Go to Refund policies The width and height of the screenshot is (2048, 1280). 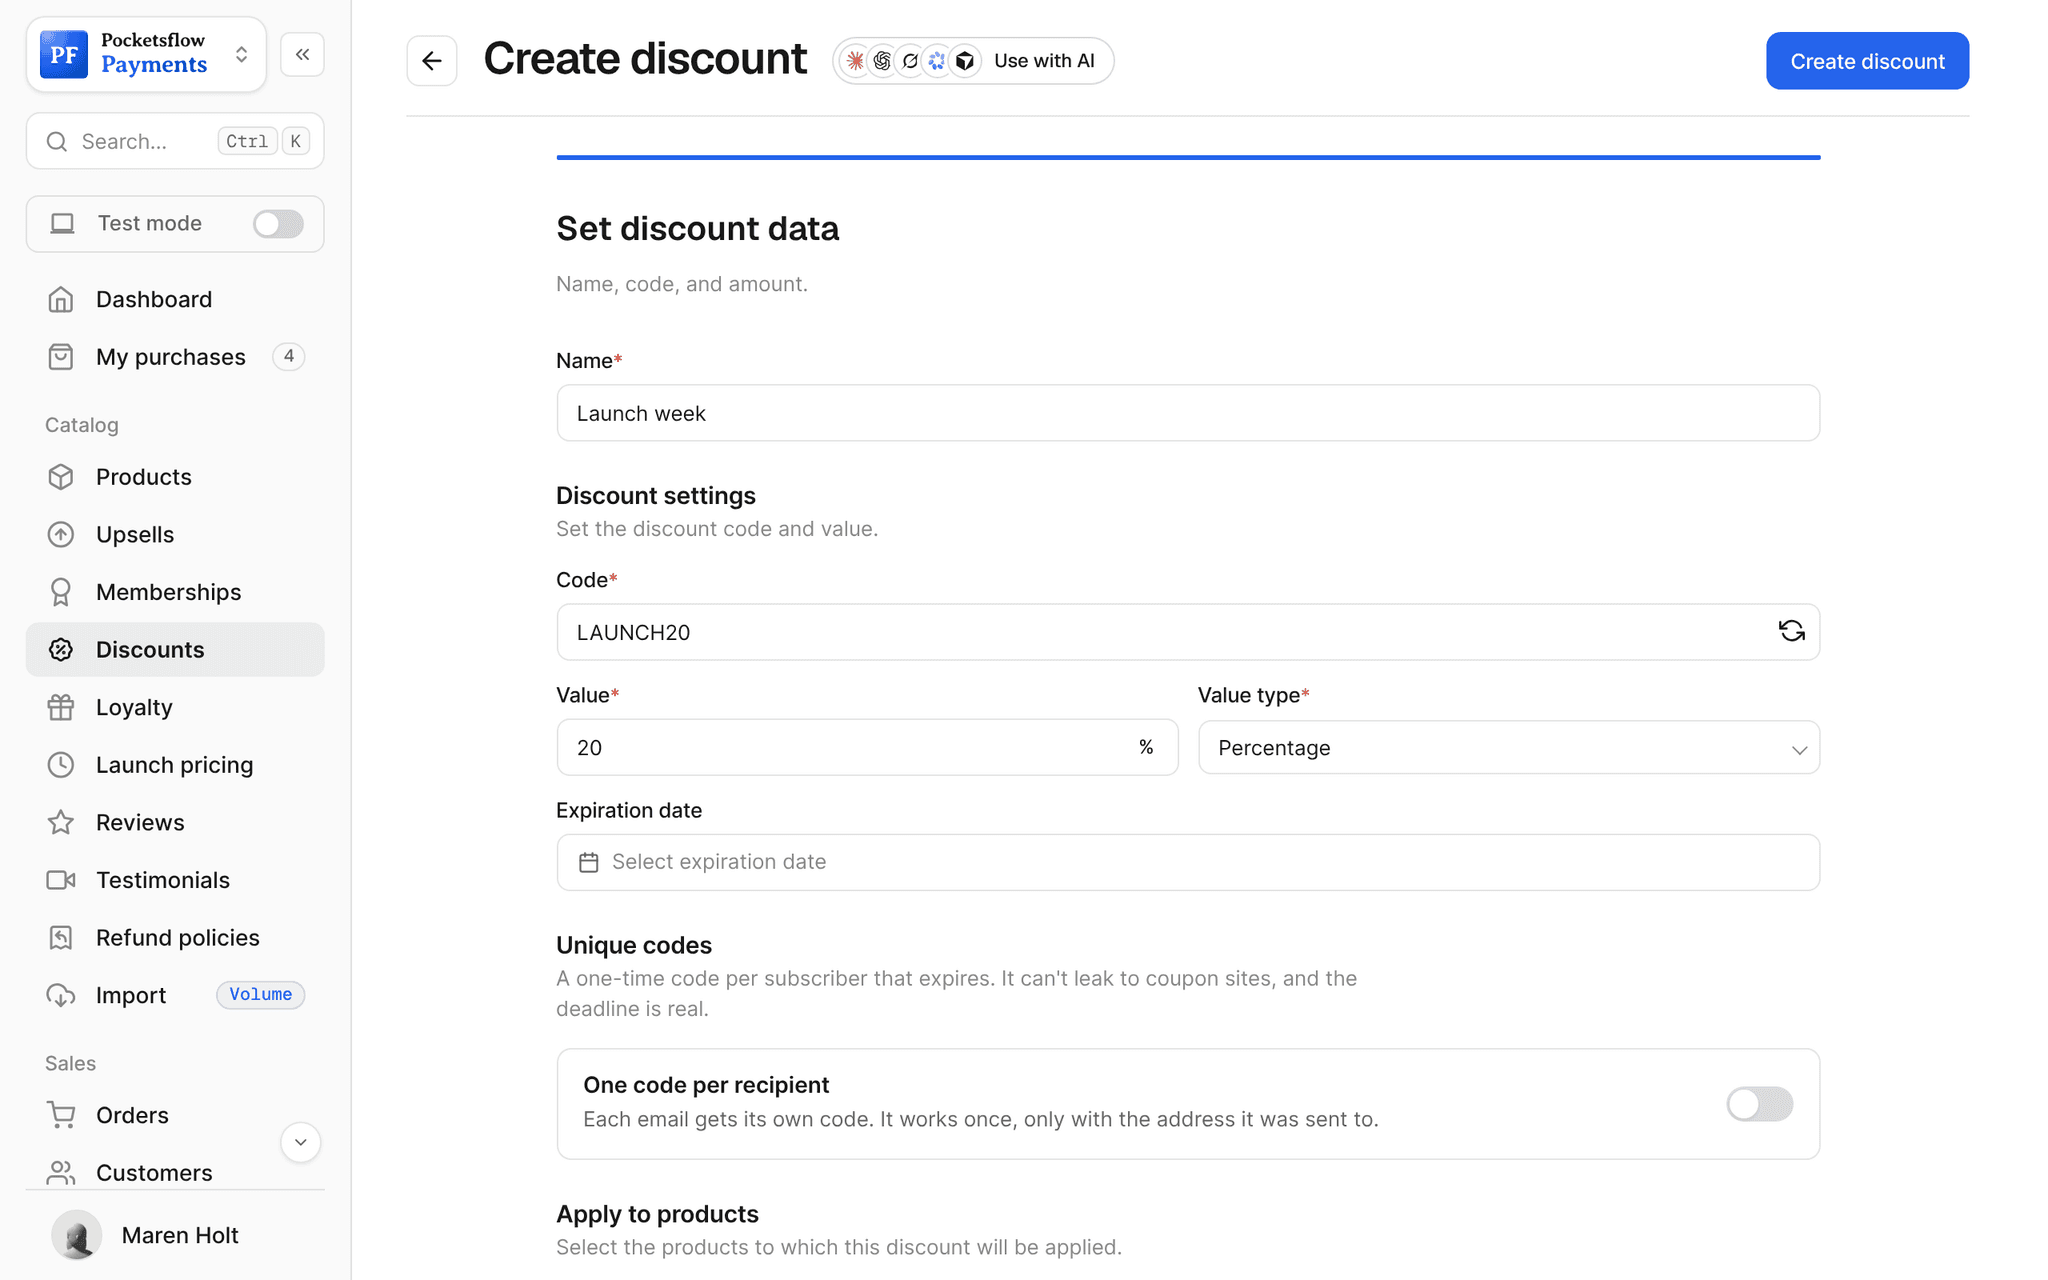click(x=175, y=937)
